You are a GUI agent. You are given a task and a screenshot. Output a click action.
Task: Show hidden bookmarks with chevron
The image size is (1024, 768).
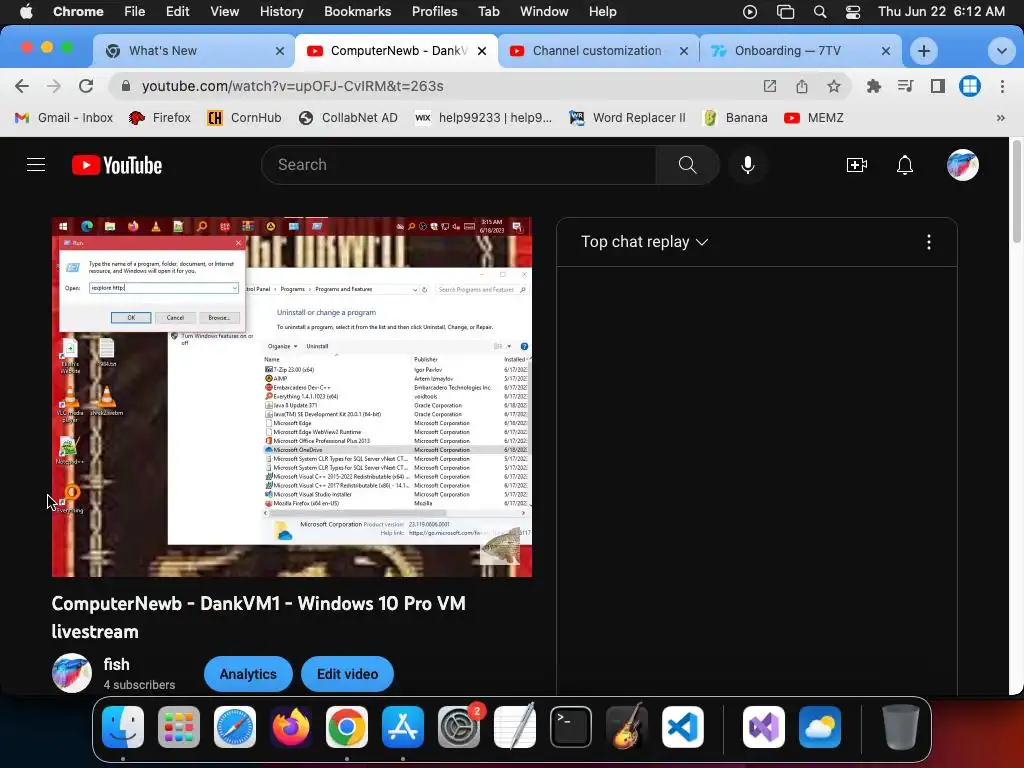1000,118
